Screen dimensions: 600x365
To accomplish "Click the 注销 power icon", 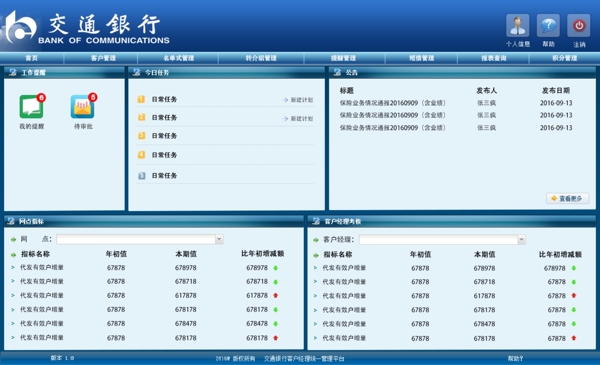I will coord(579,25).
